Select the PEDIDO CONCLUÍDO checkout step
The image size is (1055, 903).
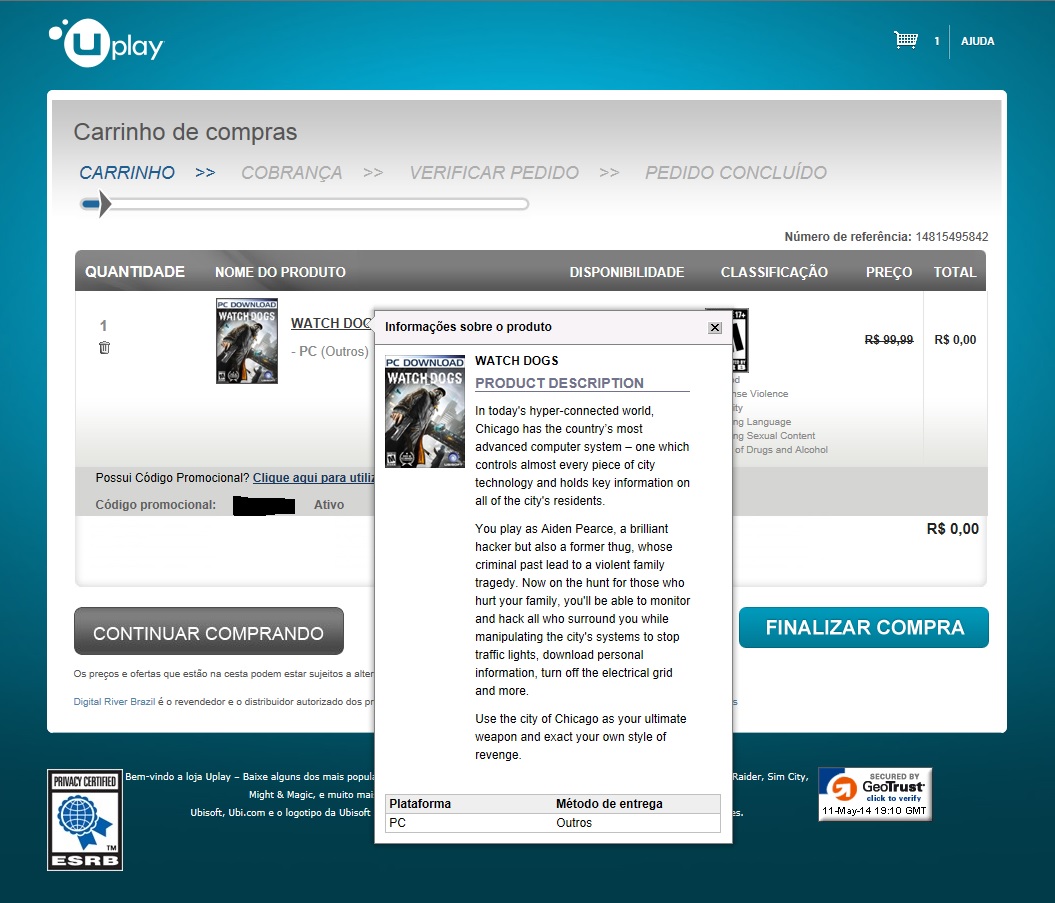(736, 173)
